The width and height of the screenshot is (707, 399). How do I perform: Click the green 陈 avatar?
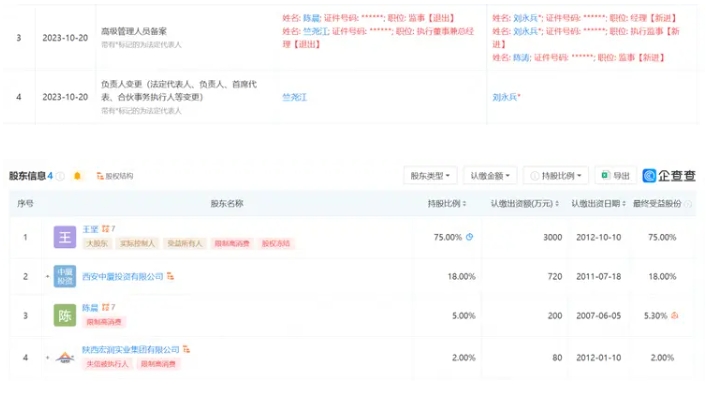coord(64,315)
